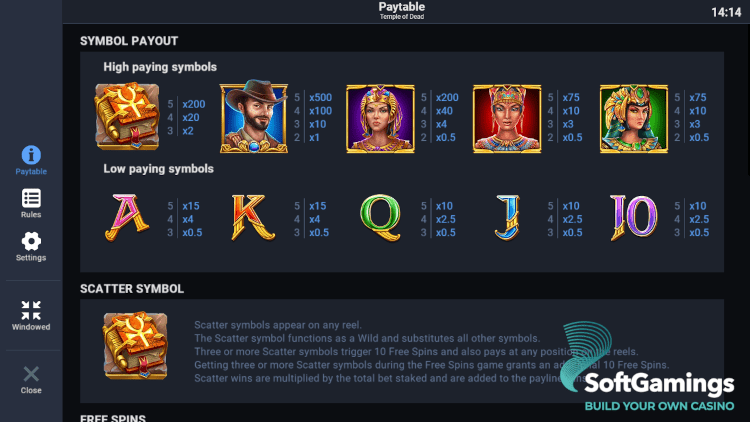Viewport: 750px width, 422px height.
Task: Open the Rules section
Action: (x=31, y=203)
